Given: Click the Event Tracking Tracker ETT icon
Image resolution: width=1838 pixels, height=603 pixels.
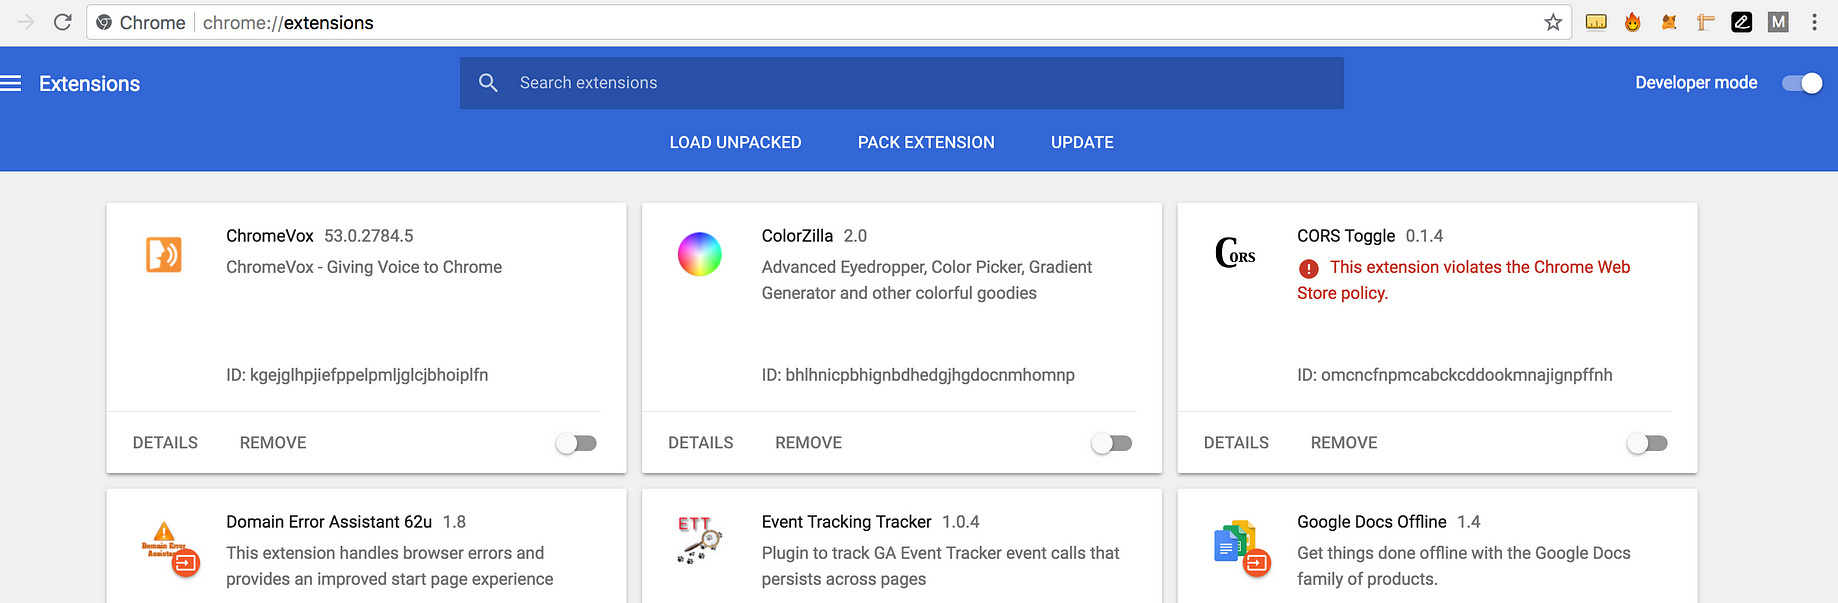Looking at the screenshot, I should (x=699, y=541).
